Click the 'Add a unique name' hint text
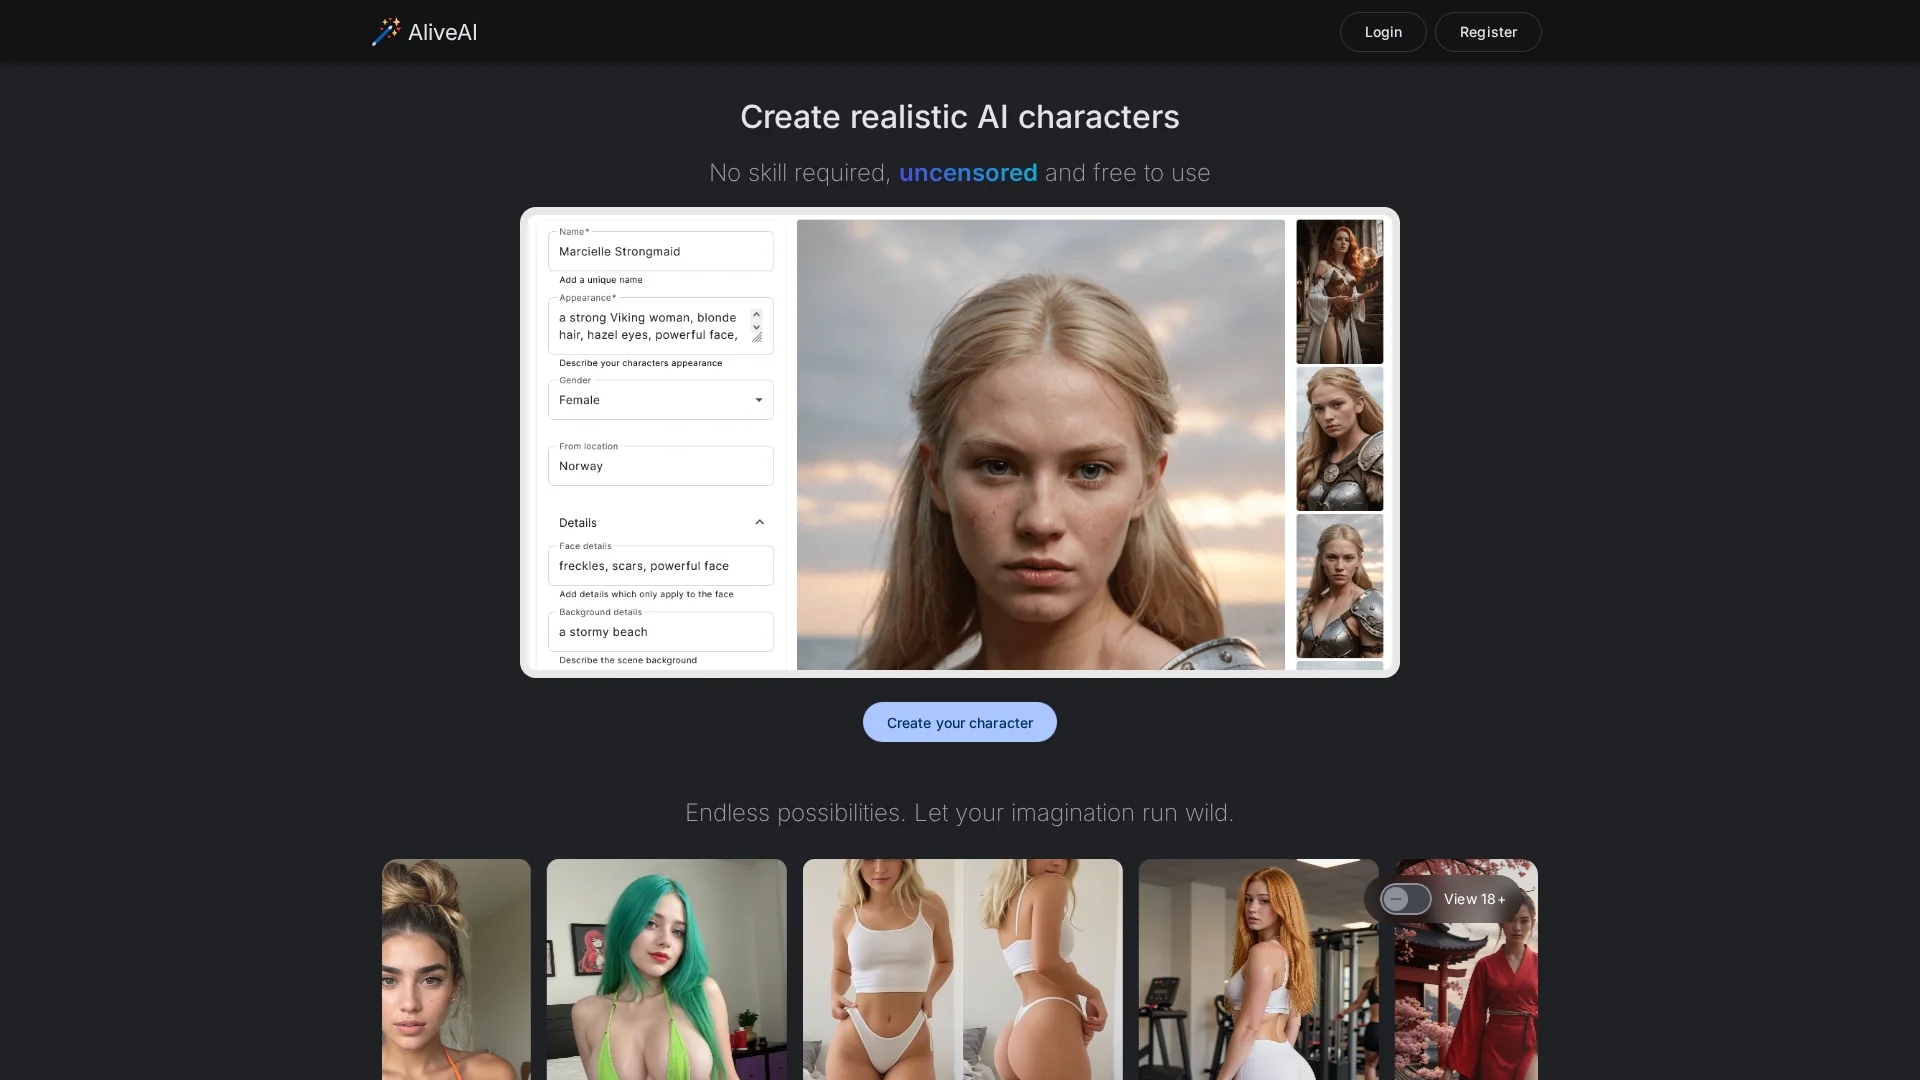The image size is (1920, 1080). tap(601, 280)
